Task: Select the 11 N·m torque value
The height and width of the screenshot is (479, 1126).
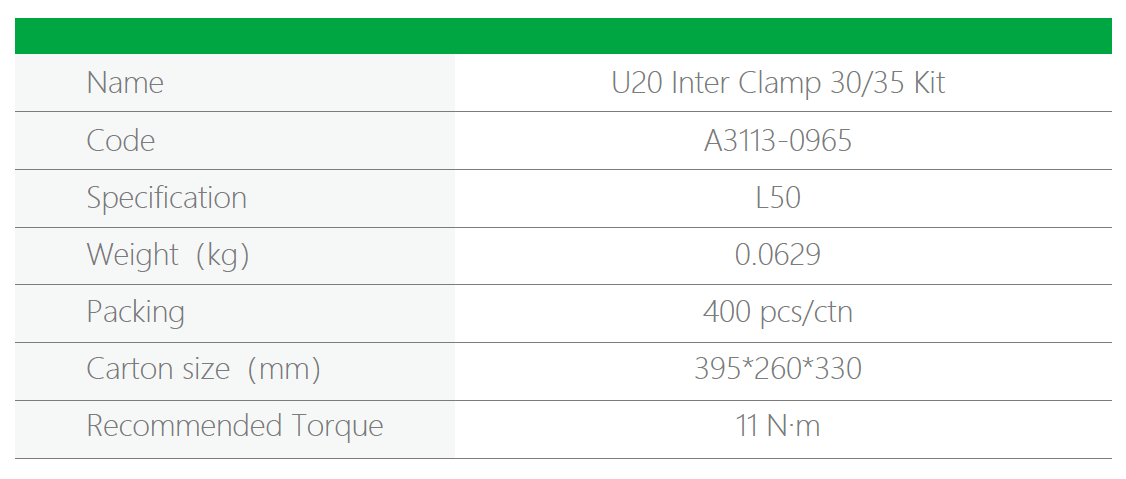Action: point(778,427)
